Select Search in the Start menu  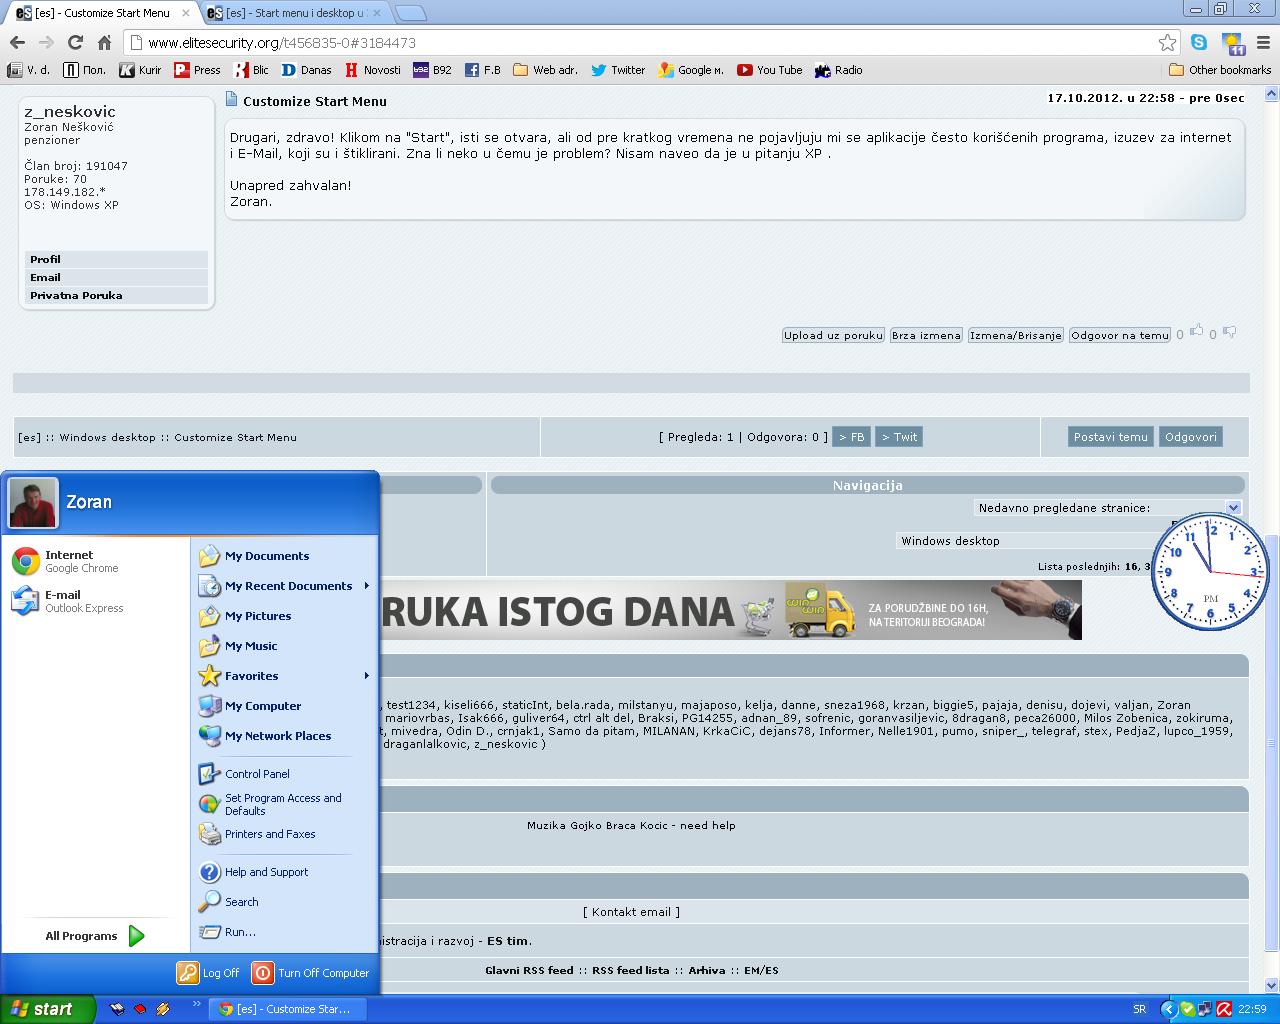(285, 902)
